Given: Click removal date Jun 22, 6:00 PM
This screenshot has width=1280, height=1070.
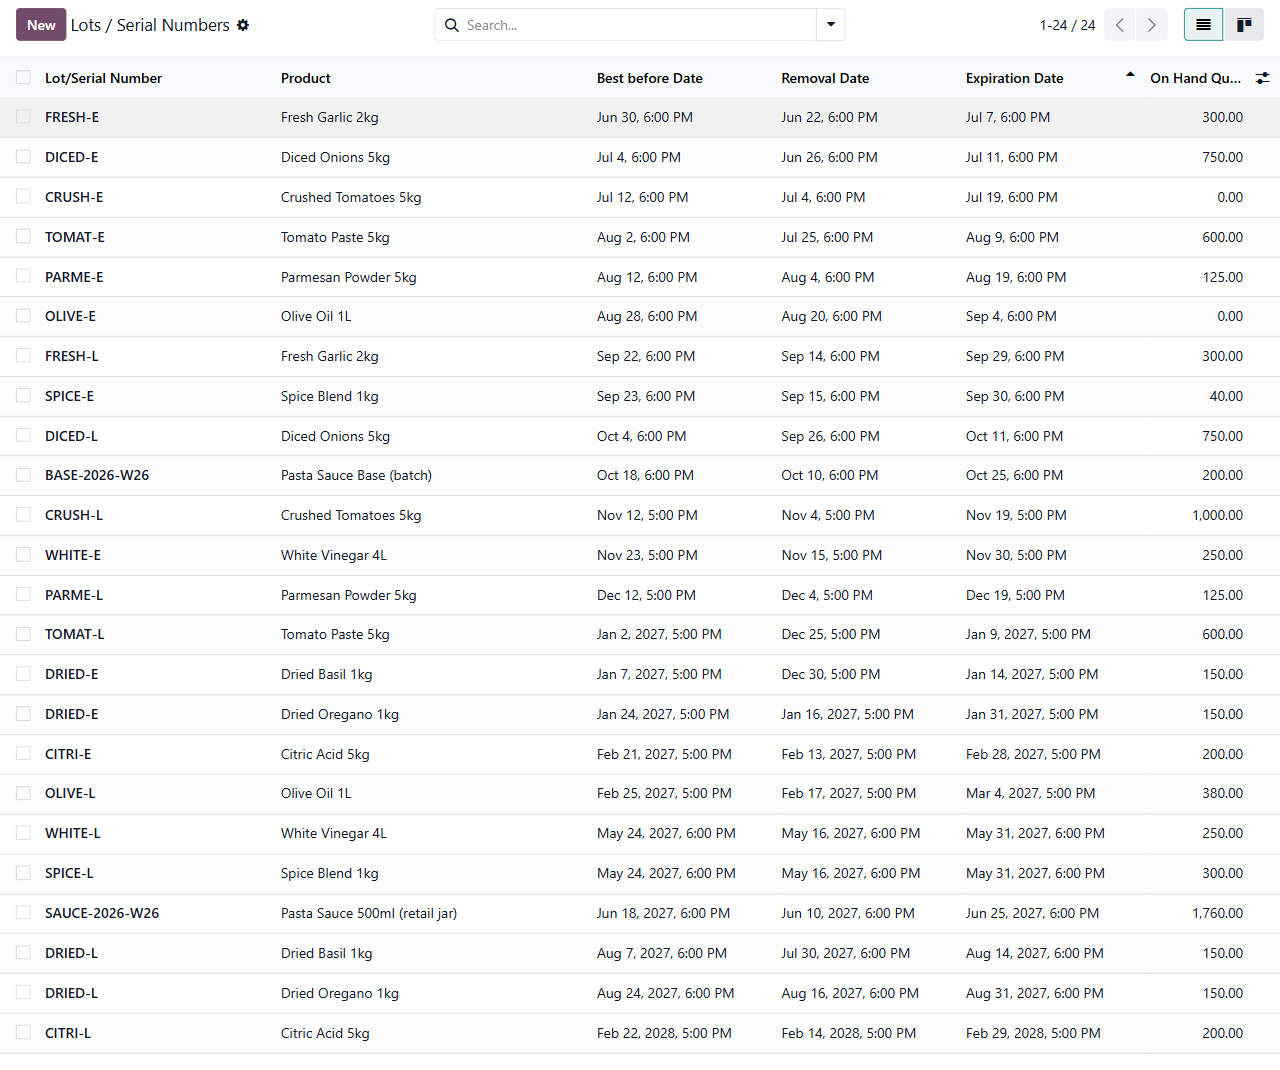Looking at the screenshot, I should point(829,117).
